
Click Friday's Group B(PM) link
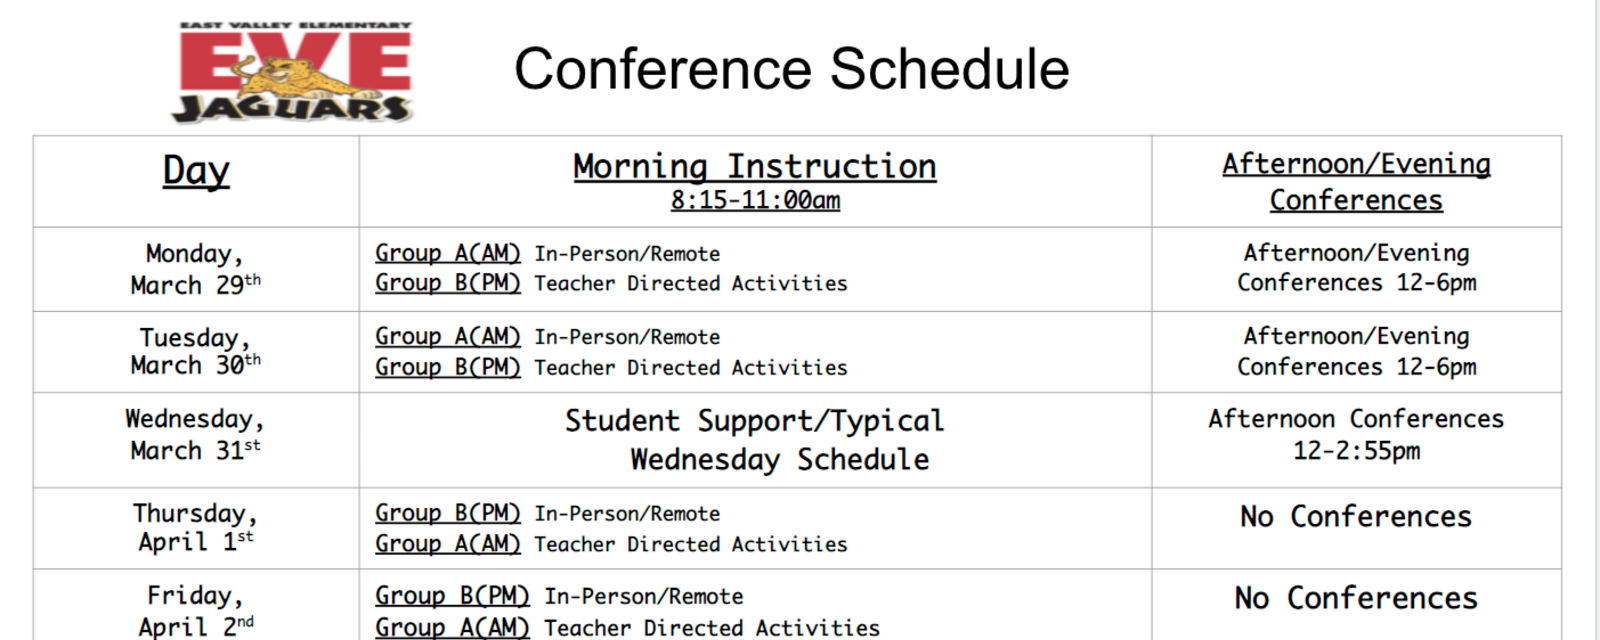[x=452, y=596]
